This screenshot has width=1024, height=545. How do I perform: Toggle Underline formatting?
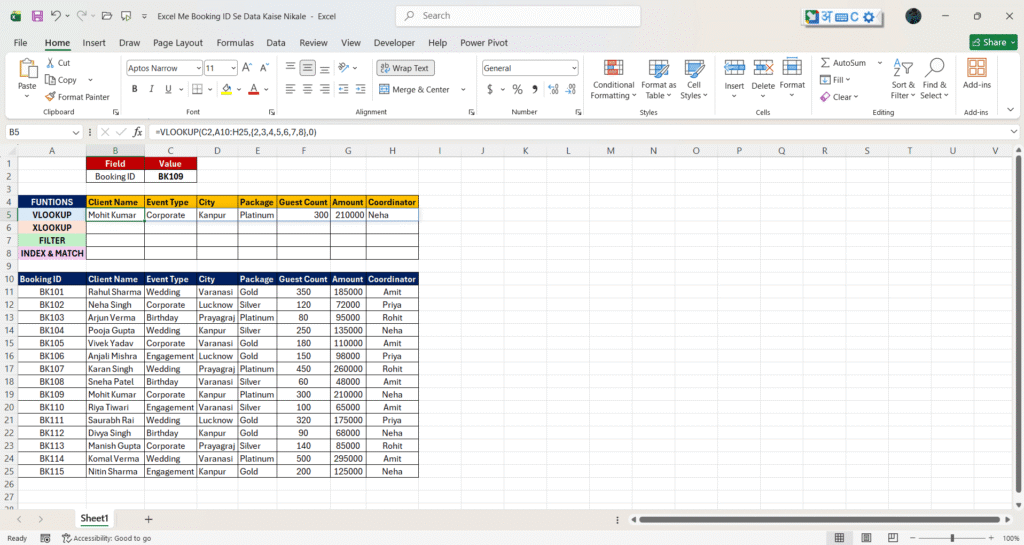point(168,89)
